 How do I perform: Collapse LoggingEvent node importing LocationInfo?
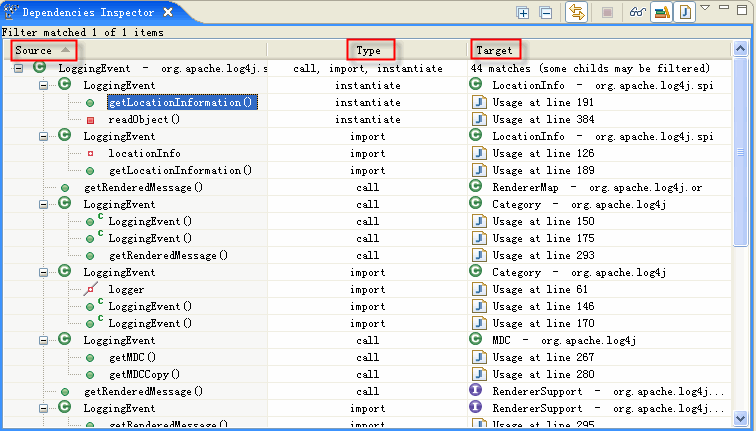coord(43,136)
